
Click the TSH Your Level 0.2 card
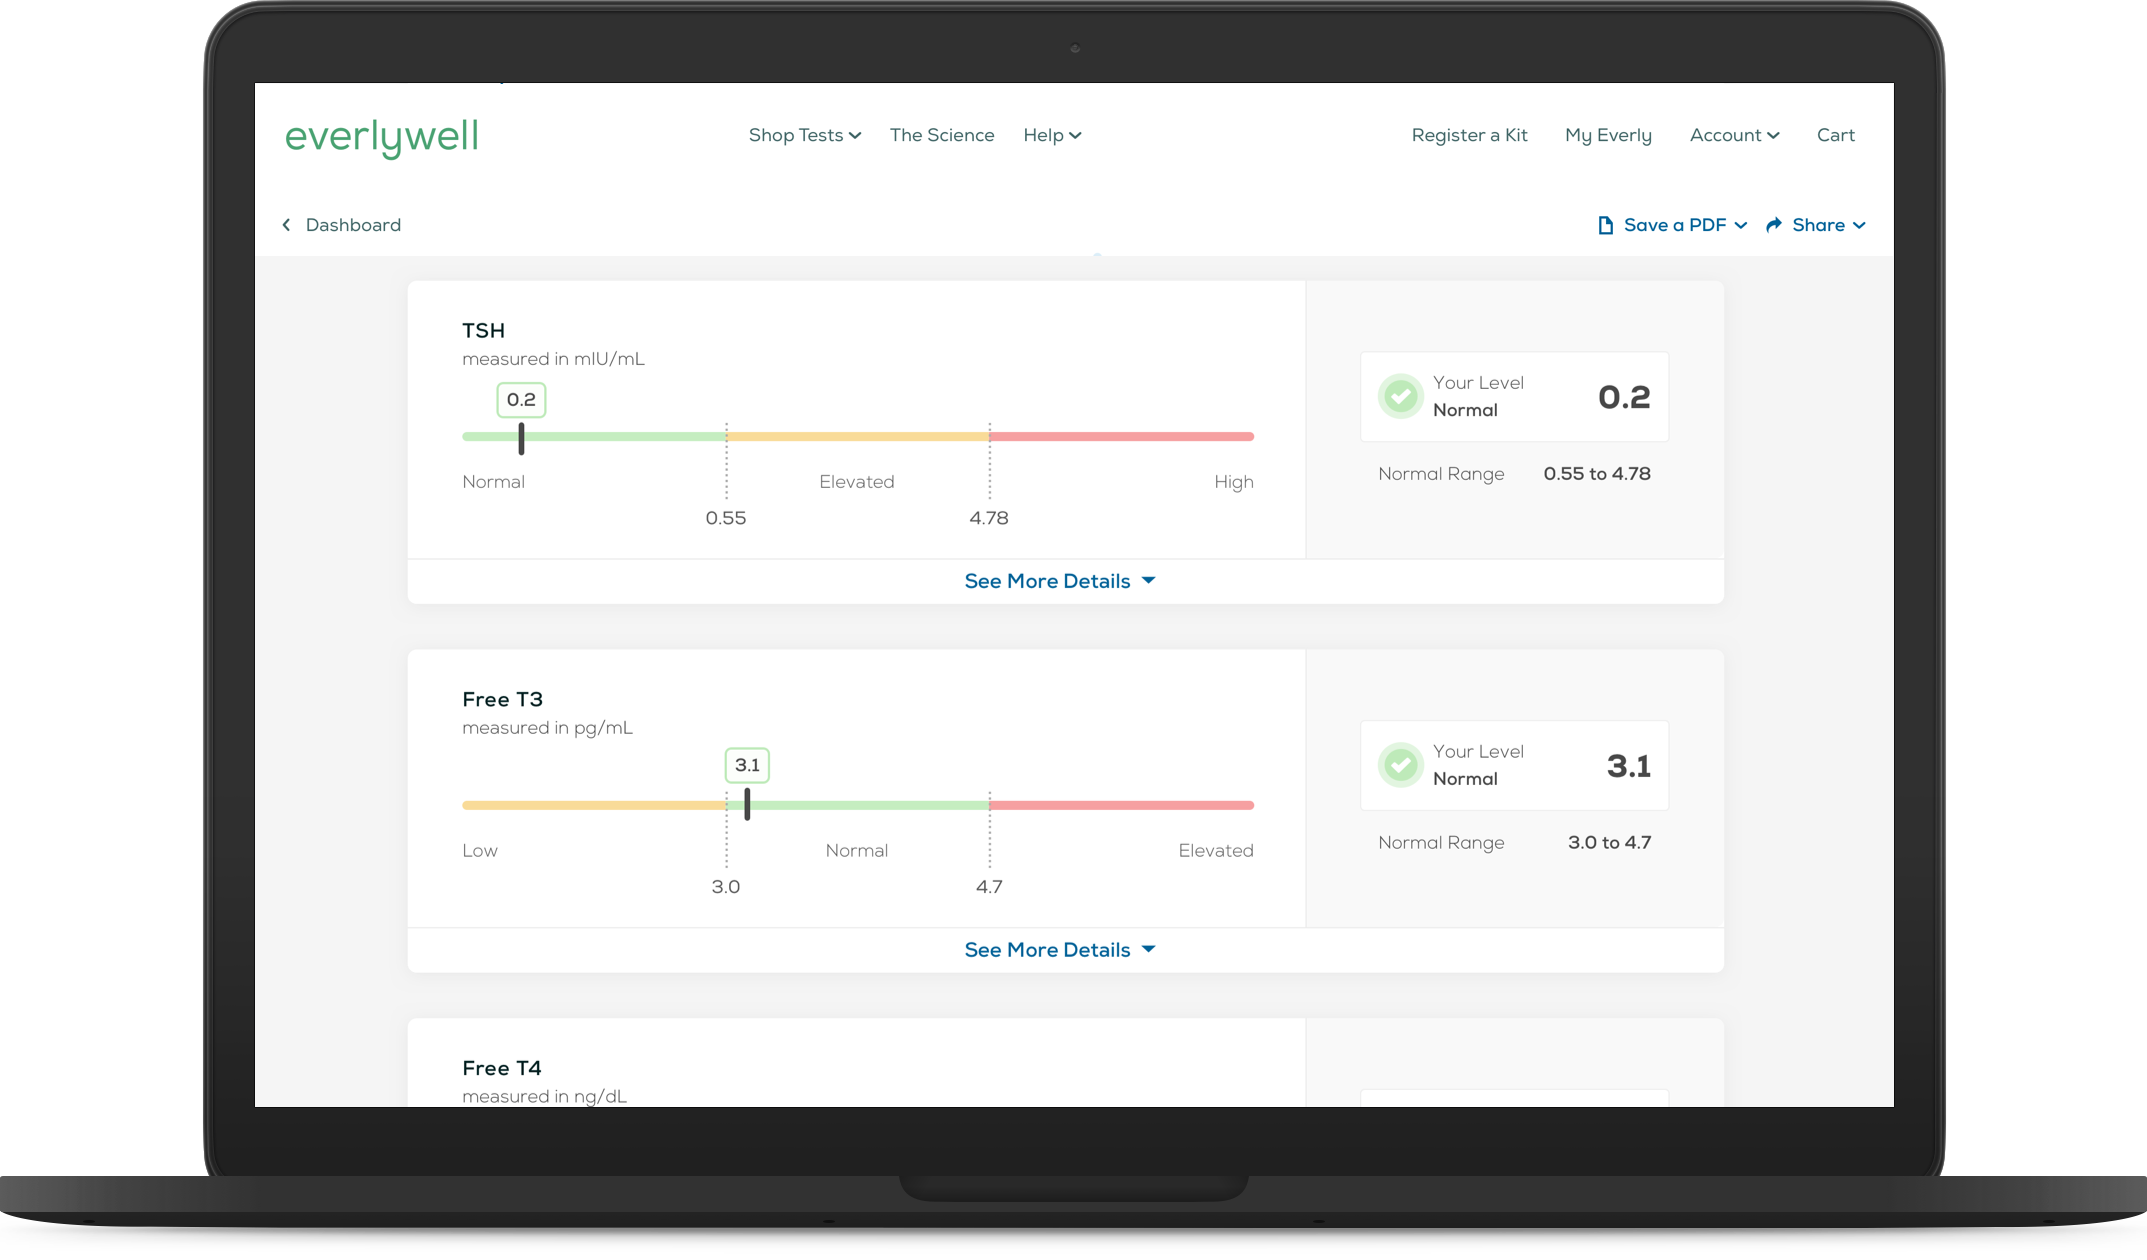[x=1514, y=397]
